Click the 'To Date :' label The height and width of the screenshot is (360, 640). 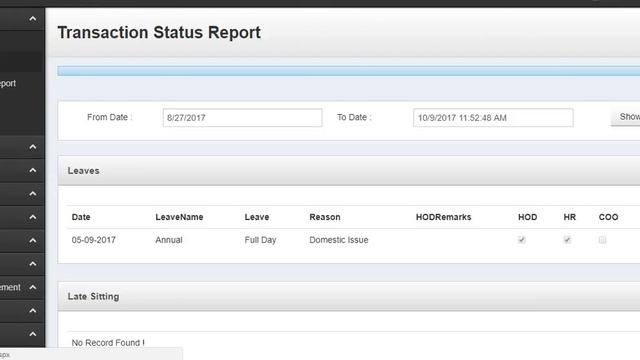[x=354, y=118]
